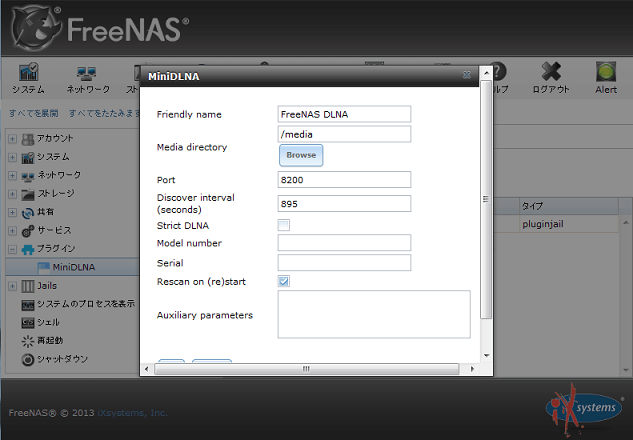
Task: Expand the アカウント tree node
Action: tap(13, 139)
